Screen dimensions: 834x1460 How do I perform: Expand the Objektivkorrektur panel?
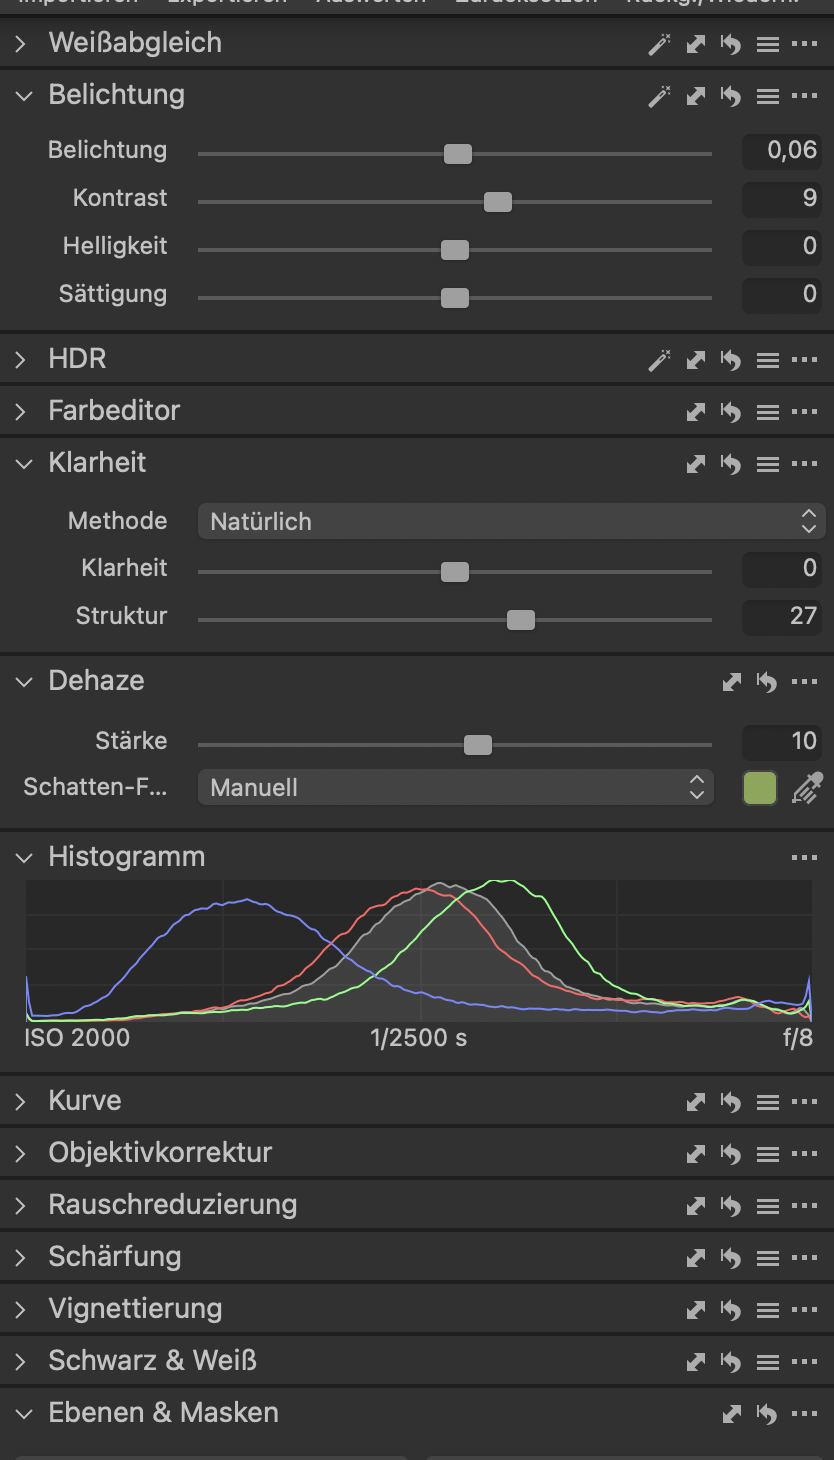point(21,1154)
